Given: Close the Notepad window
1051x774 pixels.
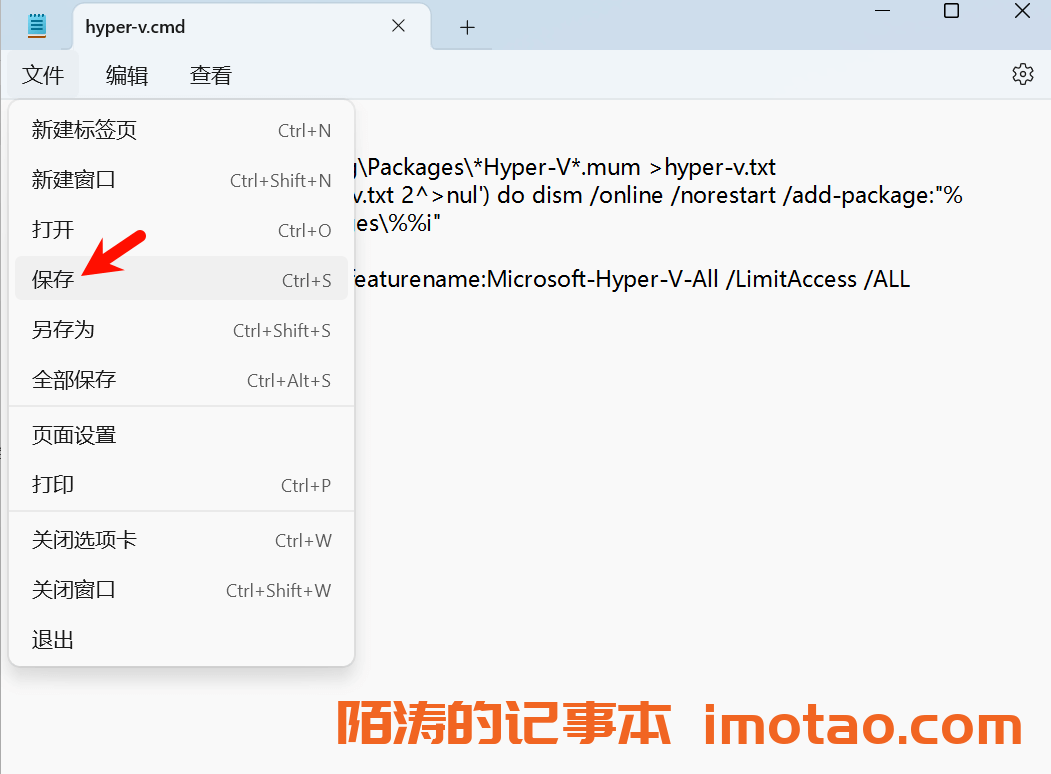Looking at the screenshot, I should [x=1022, y=11].
